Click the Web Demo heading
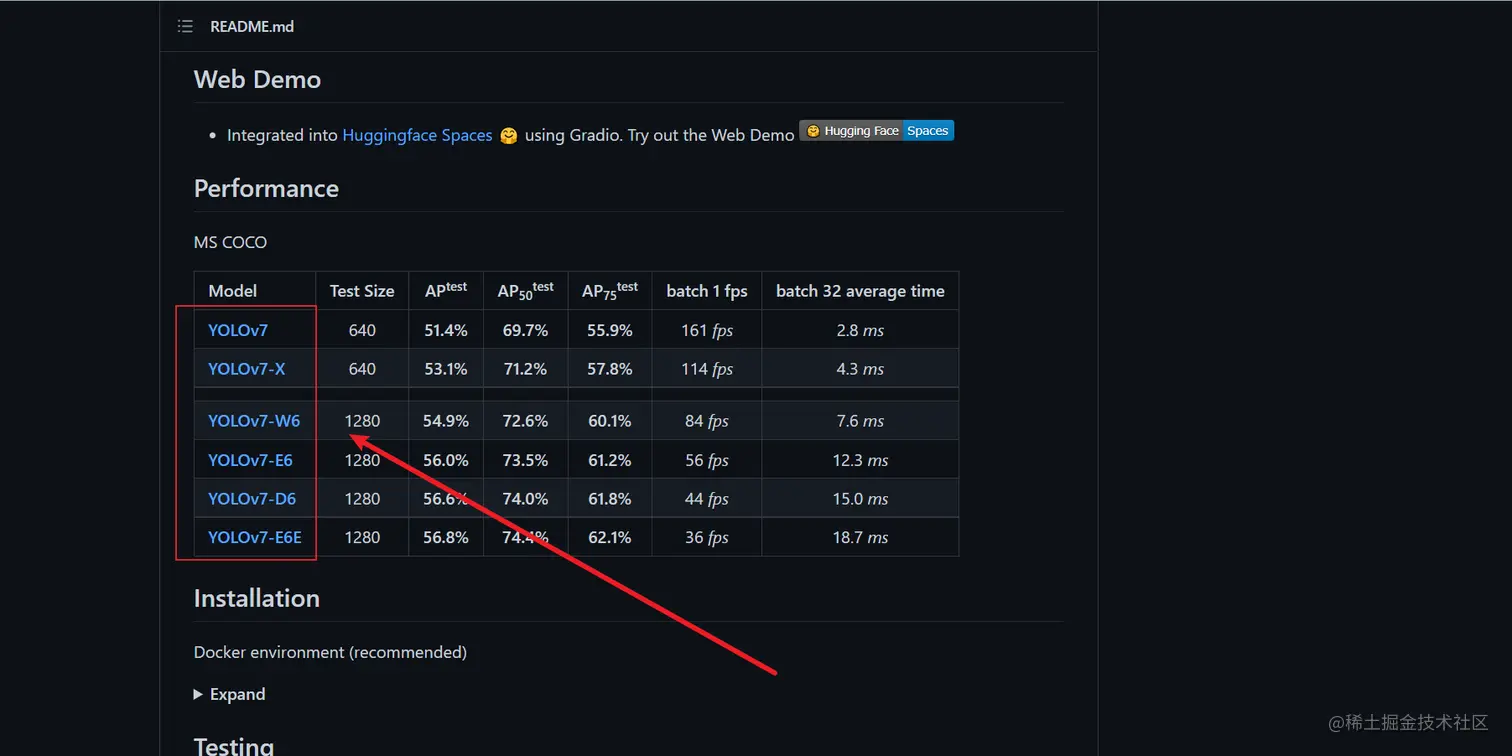1512x756 pixels. [257, 79]
